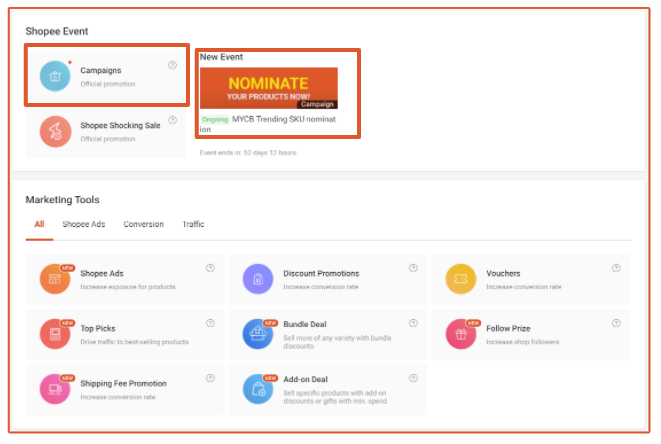Click the orange Shopee Ads icon
The image size is (661, 444).
55,279
